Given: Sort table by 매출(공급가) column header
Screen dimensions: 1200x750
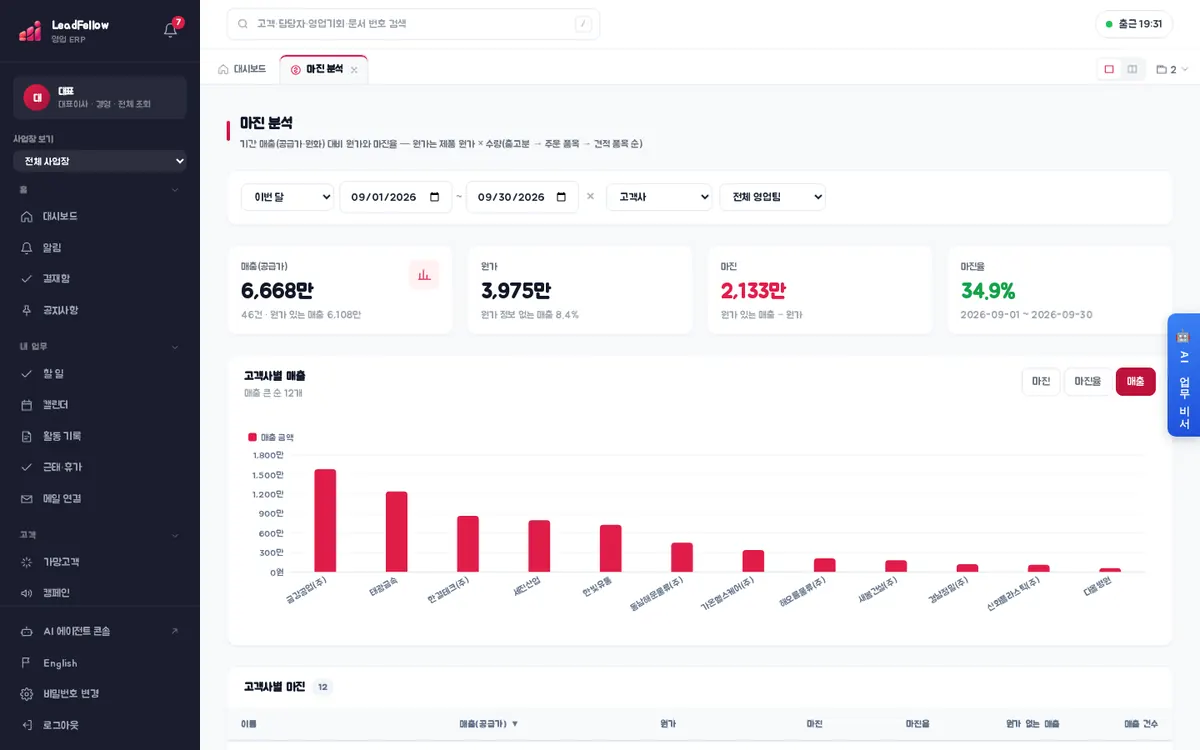Looking at the screenshot, I should coord(489,723).
